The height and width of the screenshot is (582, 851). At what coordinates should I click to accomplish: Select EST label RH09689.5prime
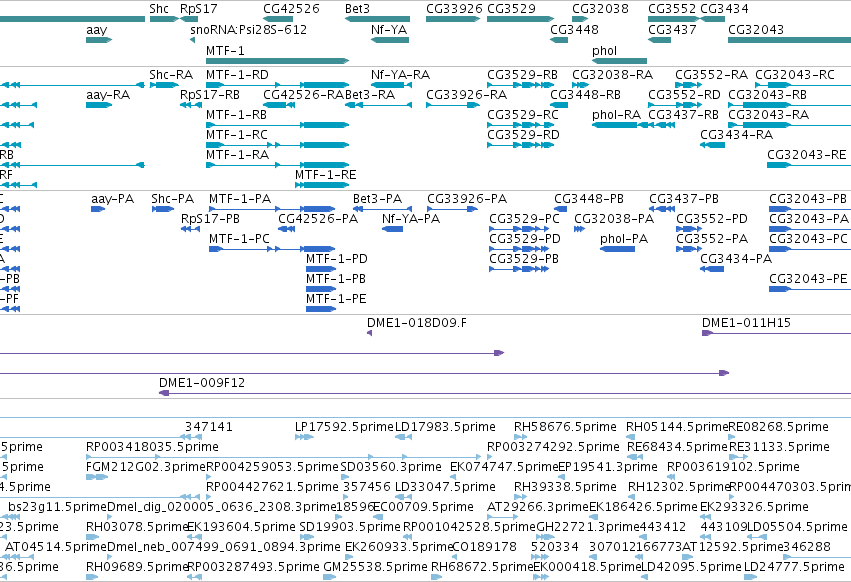(x=137, y=567)
